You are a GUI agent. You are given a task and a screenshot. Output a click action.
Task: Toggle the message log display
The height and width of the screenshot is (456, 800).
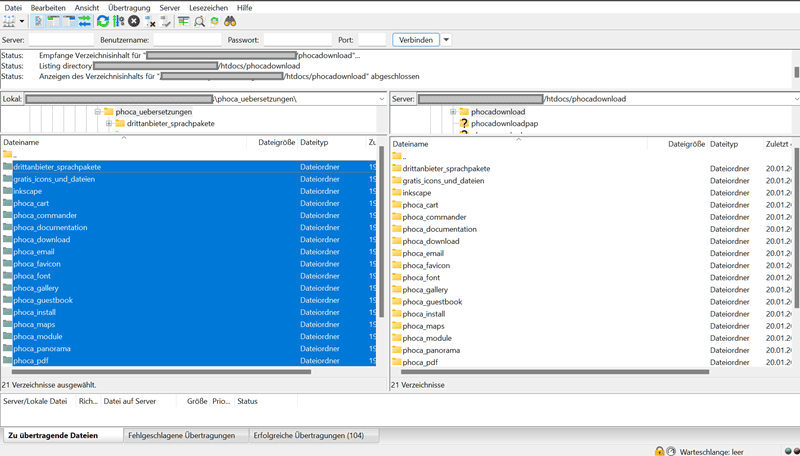(x=38, y=21)
